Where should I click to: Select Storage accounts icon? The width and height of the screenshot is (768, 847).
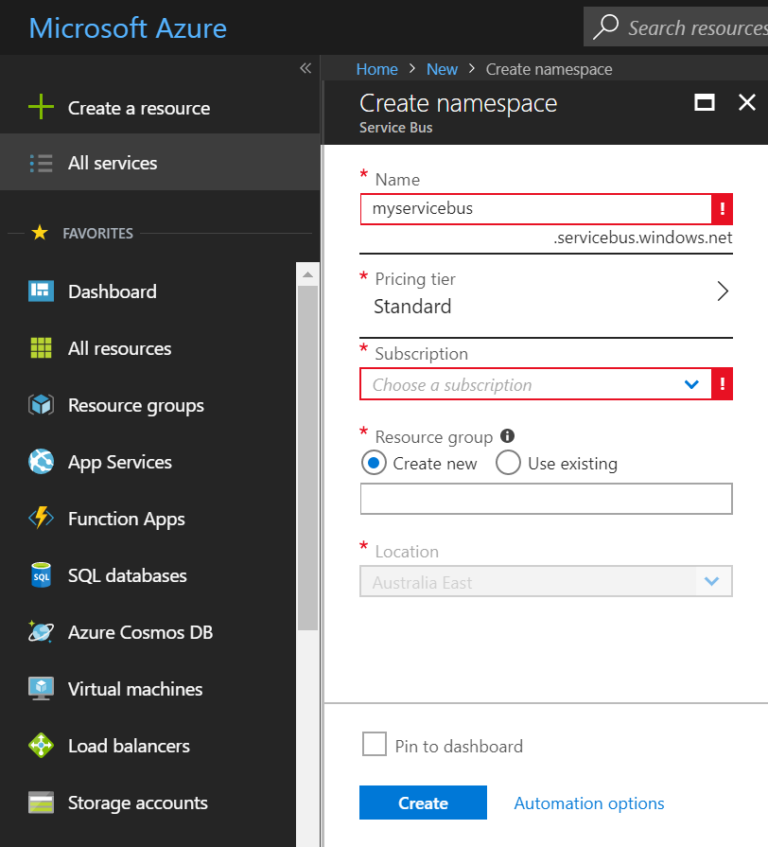(40, 802)
